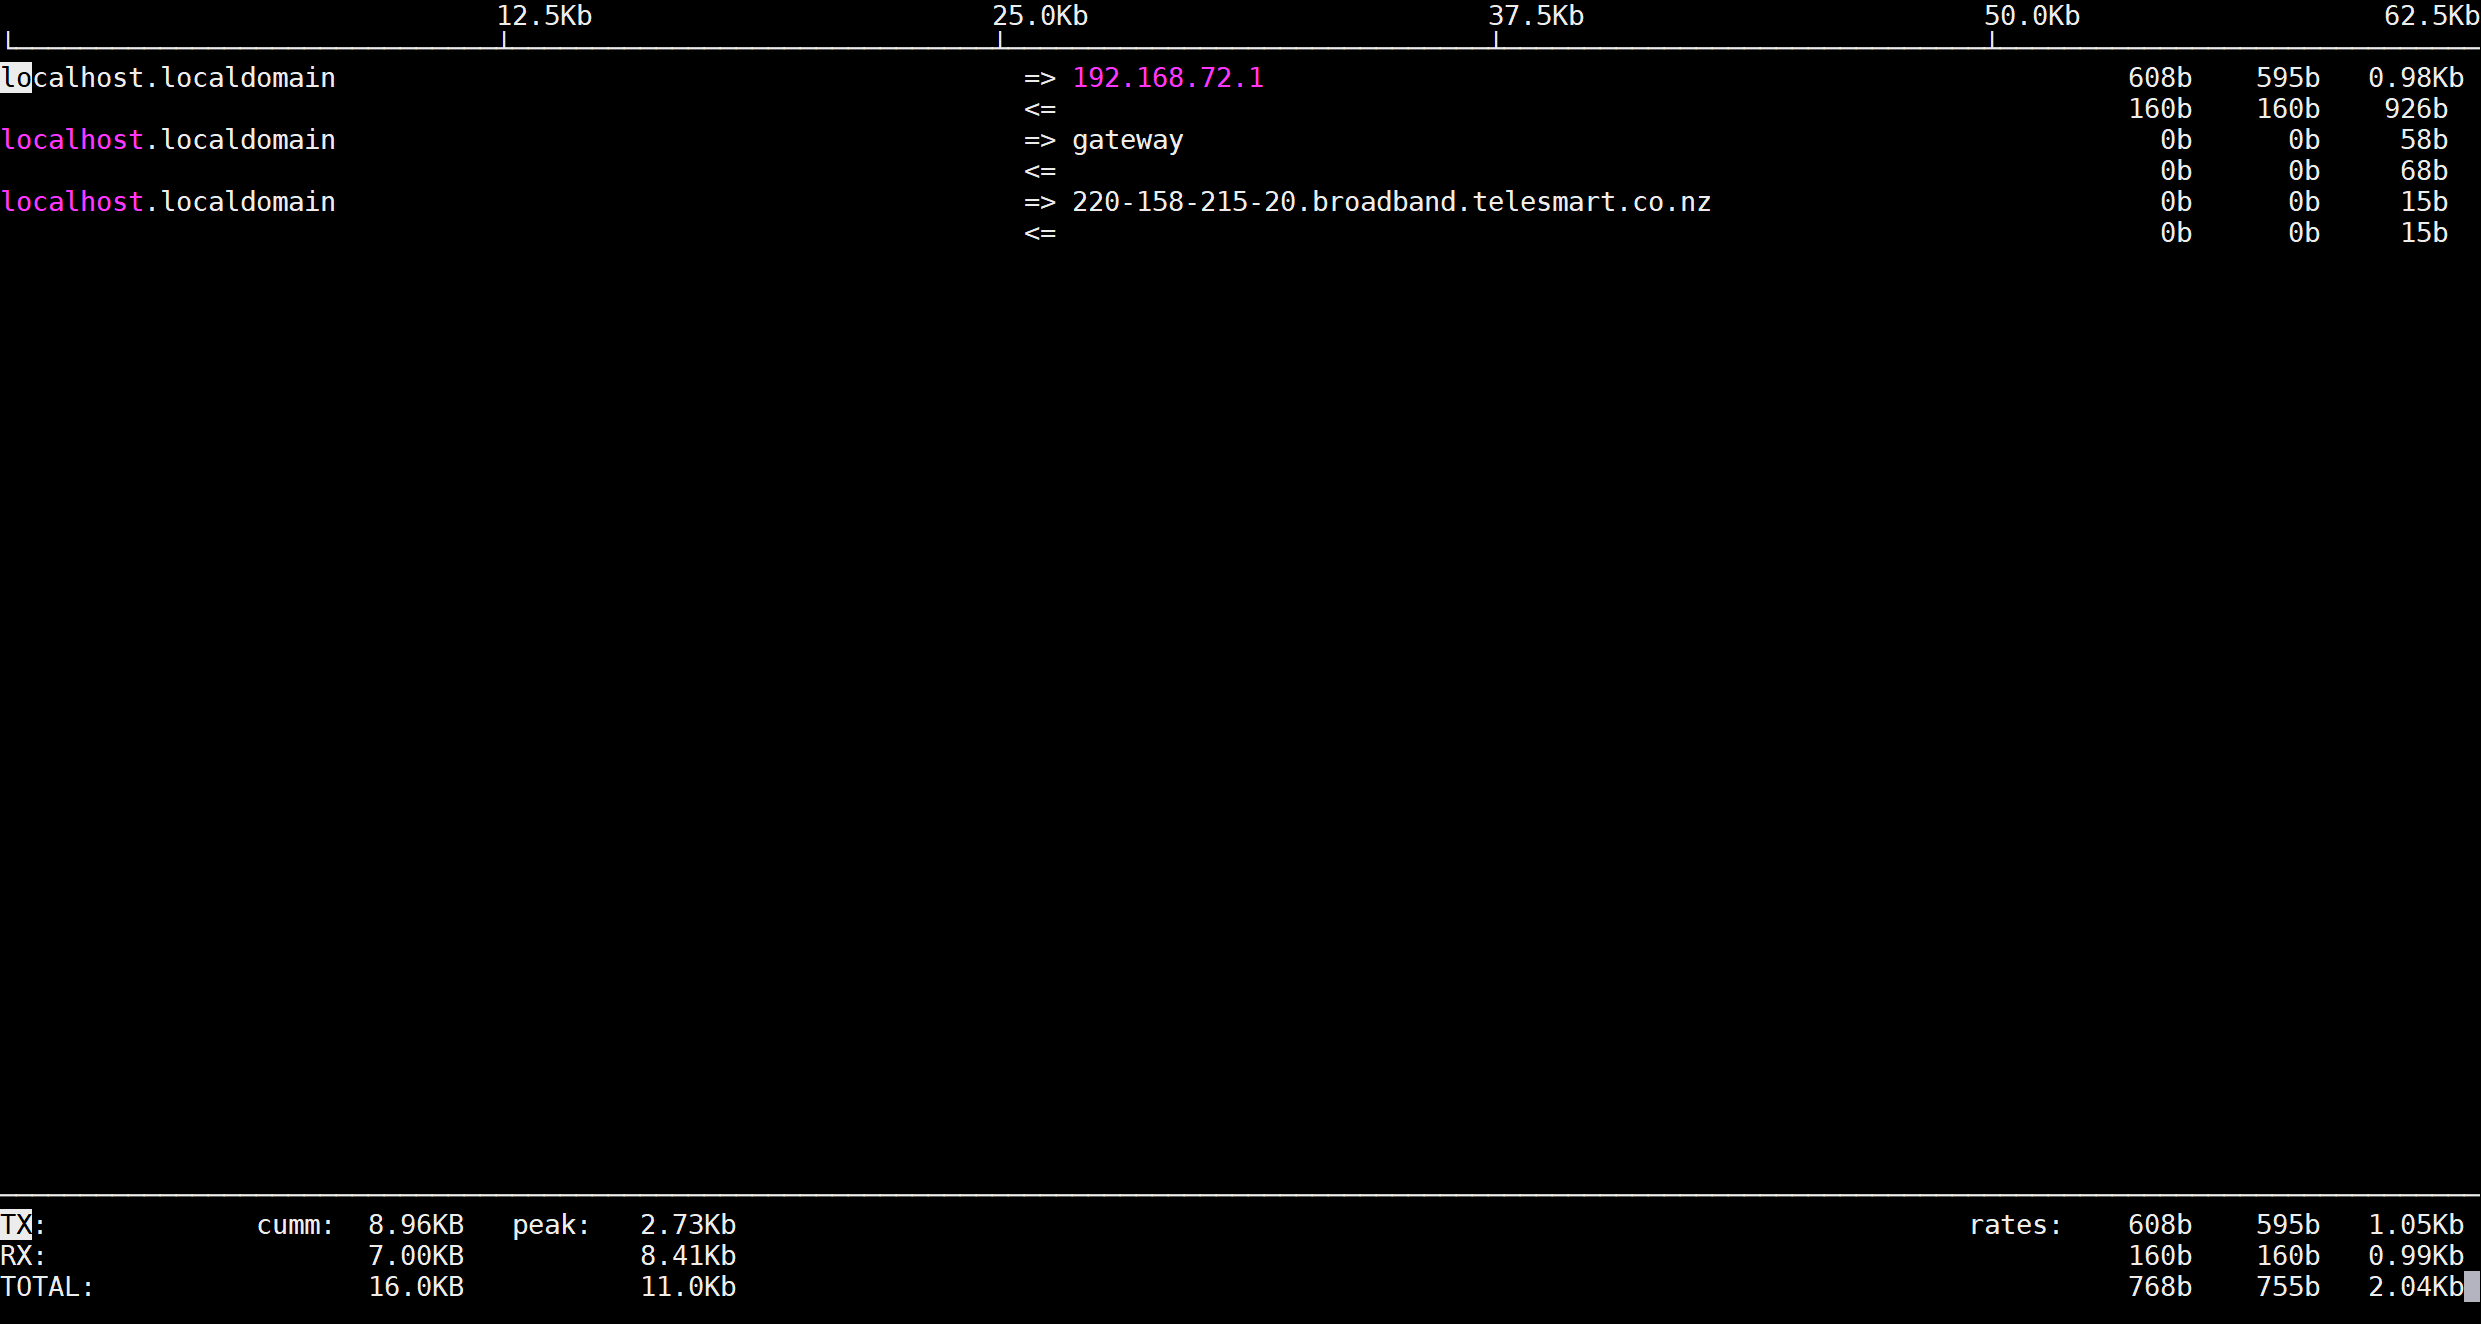Click the 68b rate value

pos(2424,171)
